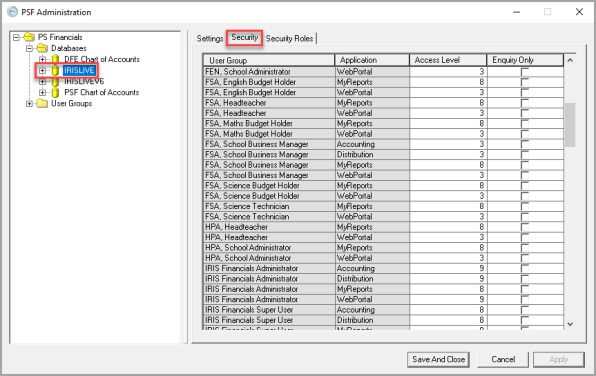The image size is (596, 376).
Task: Click the MyReports cell for FSA, Maths Budget Holder
Action: [x=372, y=124]
